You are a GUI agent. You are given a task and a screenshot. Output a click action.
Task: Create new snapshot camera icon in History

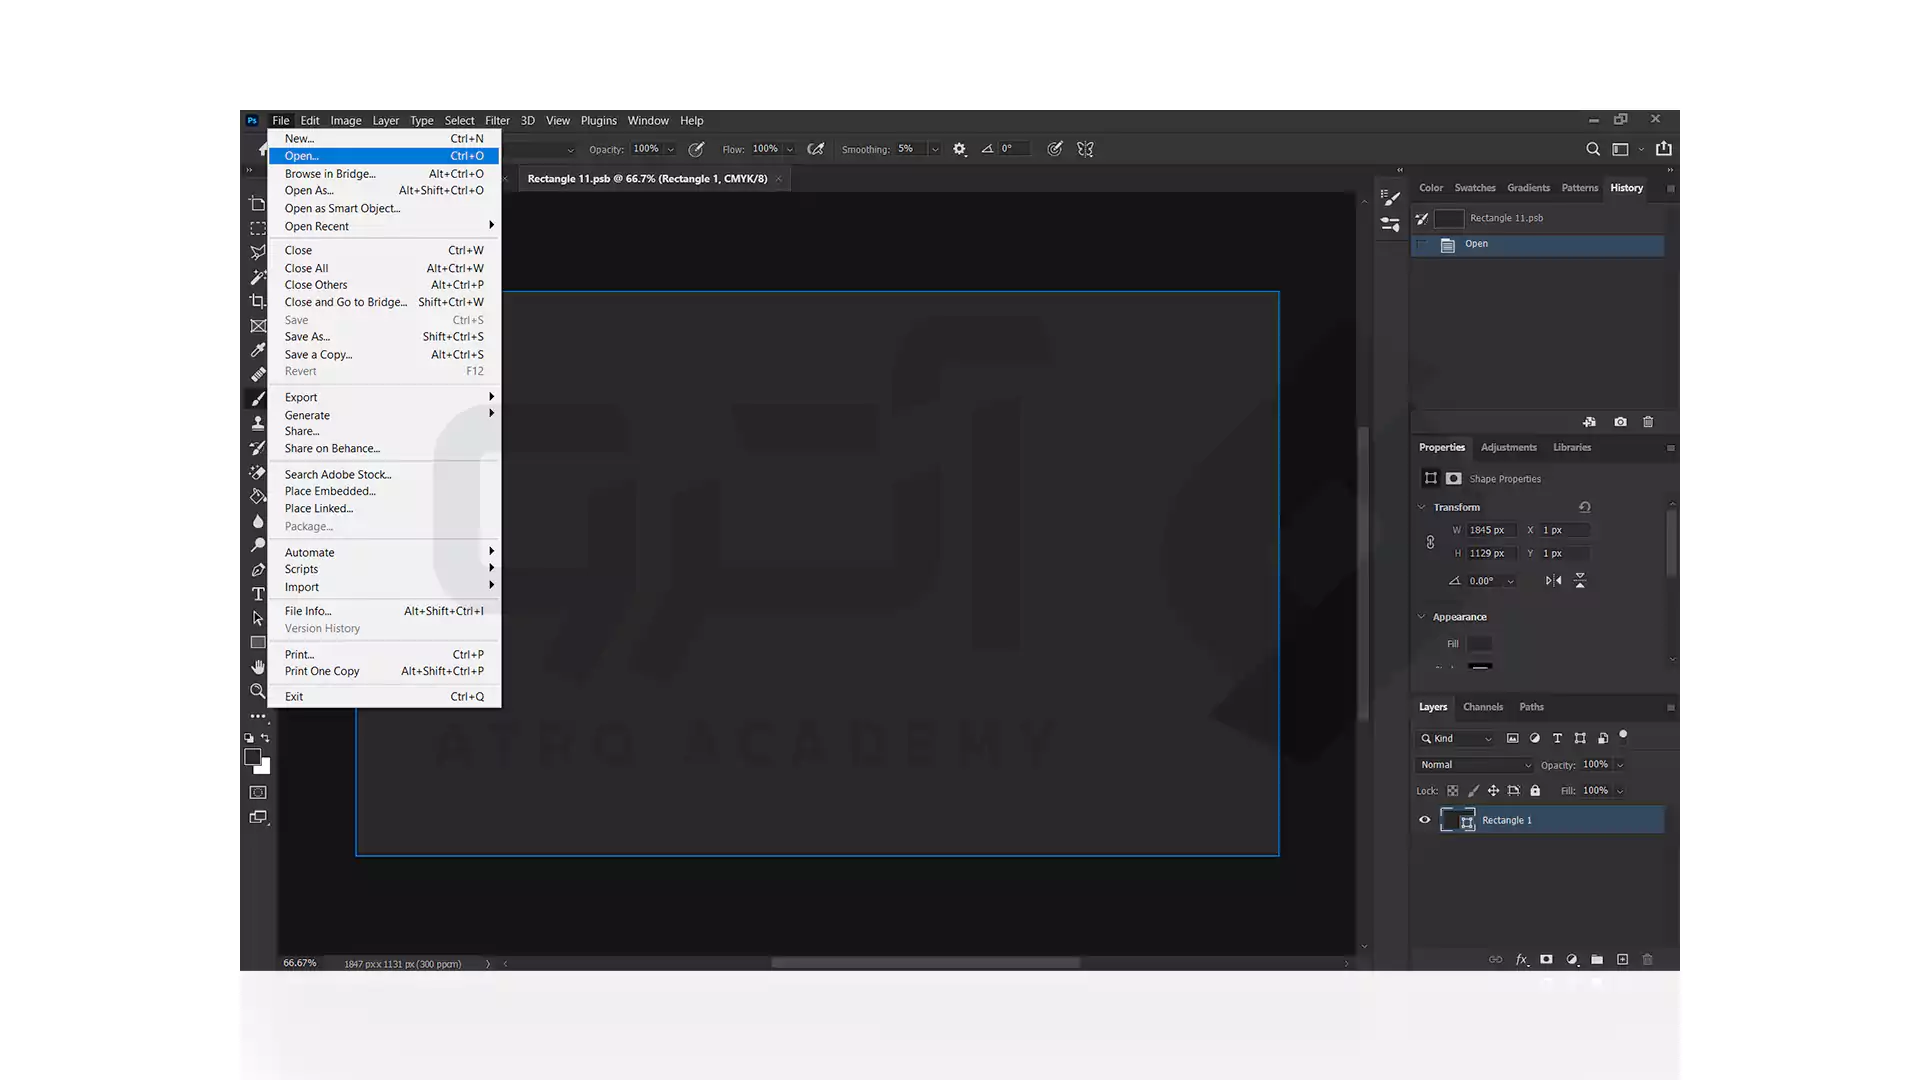pyautogui.click(x=1620, y=422)
